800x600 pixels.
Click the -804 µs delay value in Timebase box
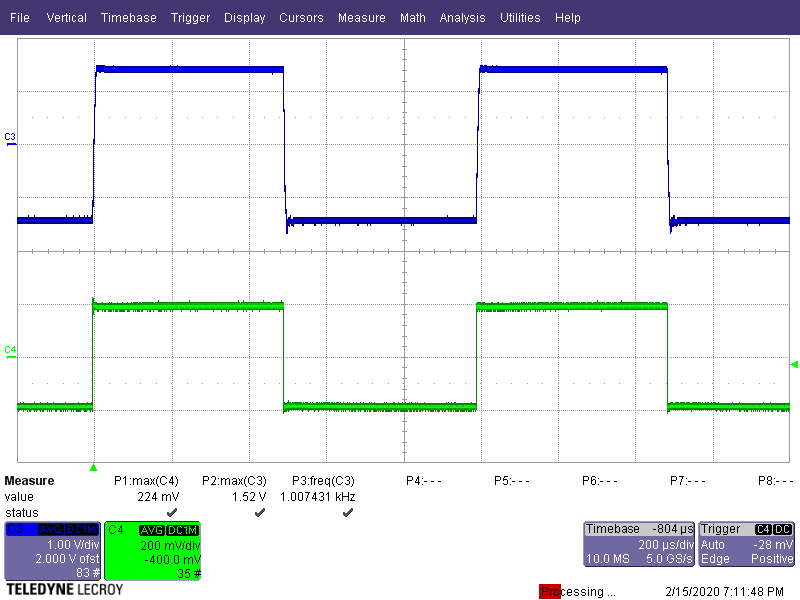click(x=672, y=529)
